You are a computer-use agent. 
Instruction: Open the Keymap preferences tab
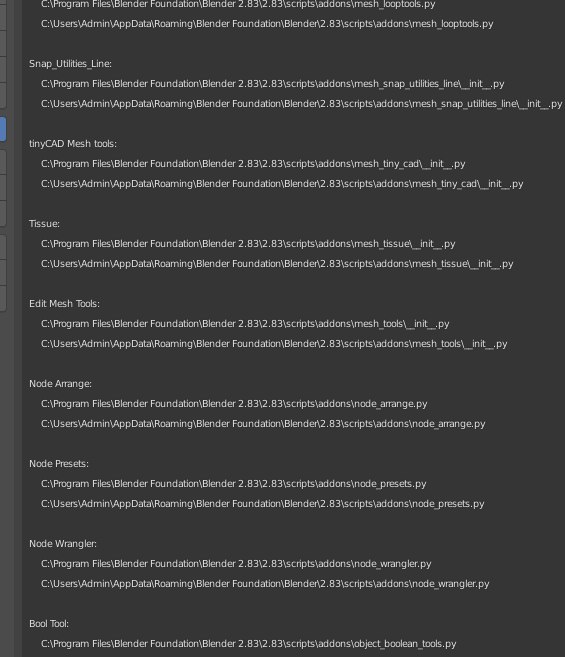click(3, 214)
